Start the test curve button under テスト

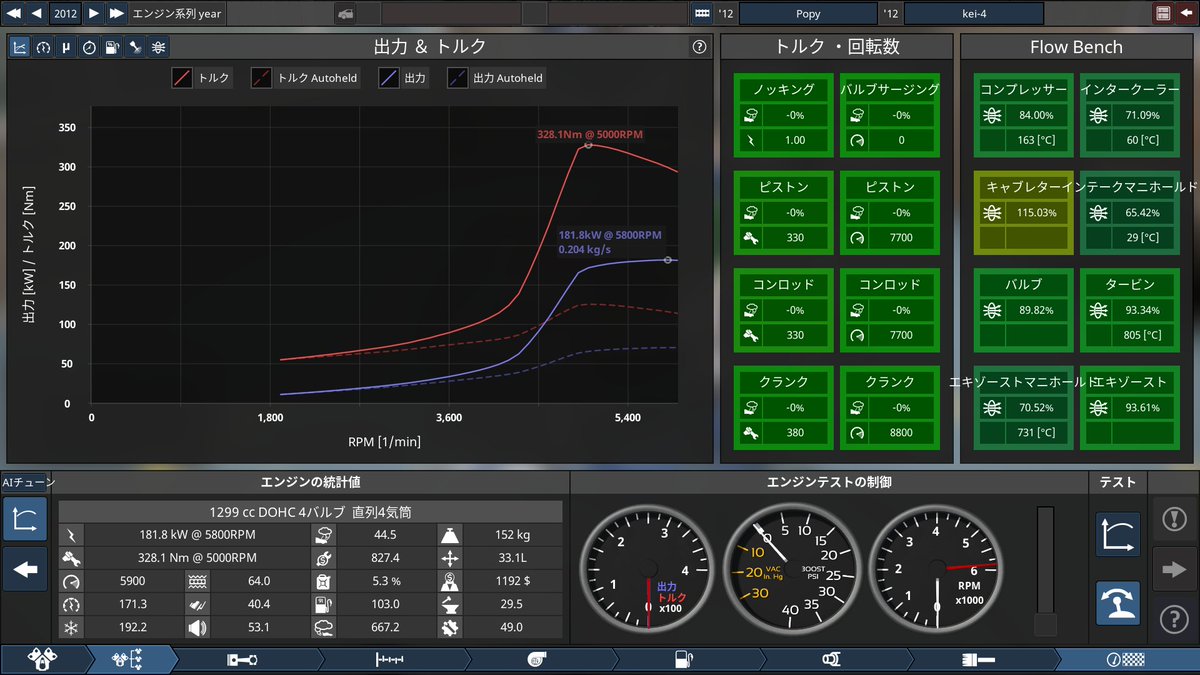pyautogui.click(x=1118, y=535)
